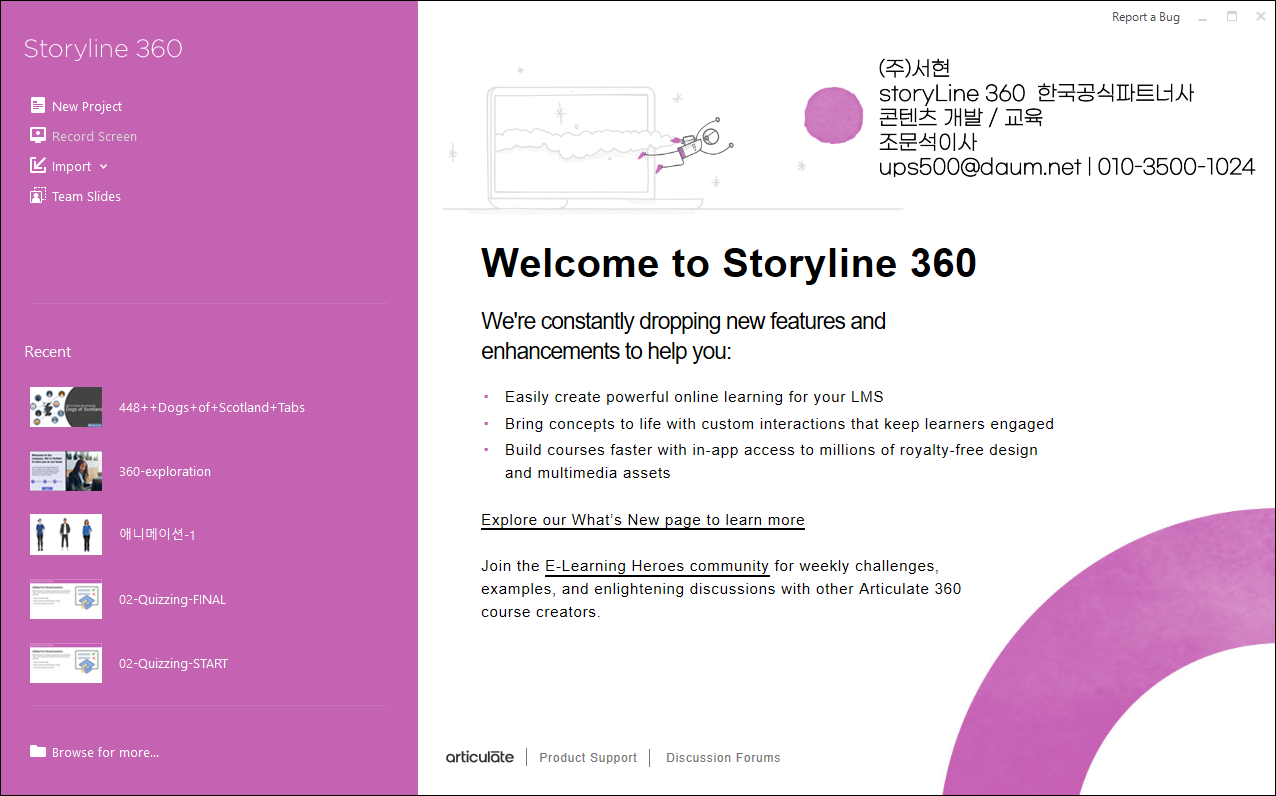Open Product Support link

point(588,758)
